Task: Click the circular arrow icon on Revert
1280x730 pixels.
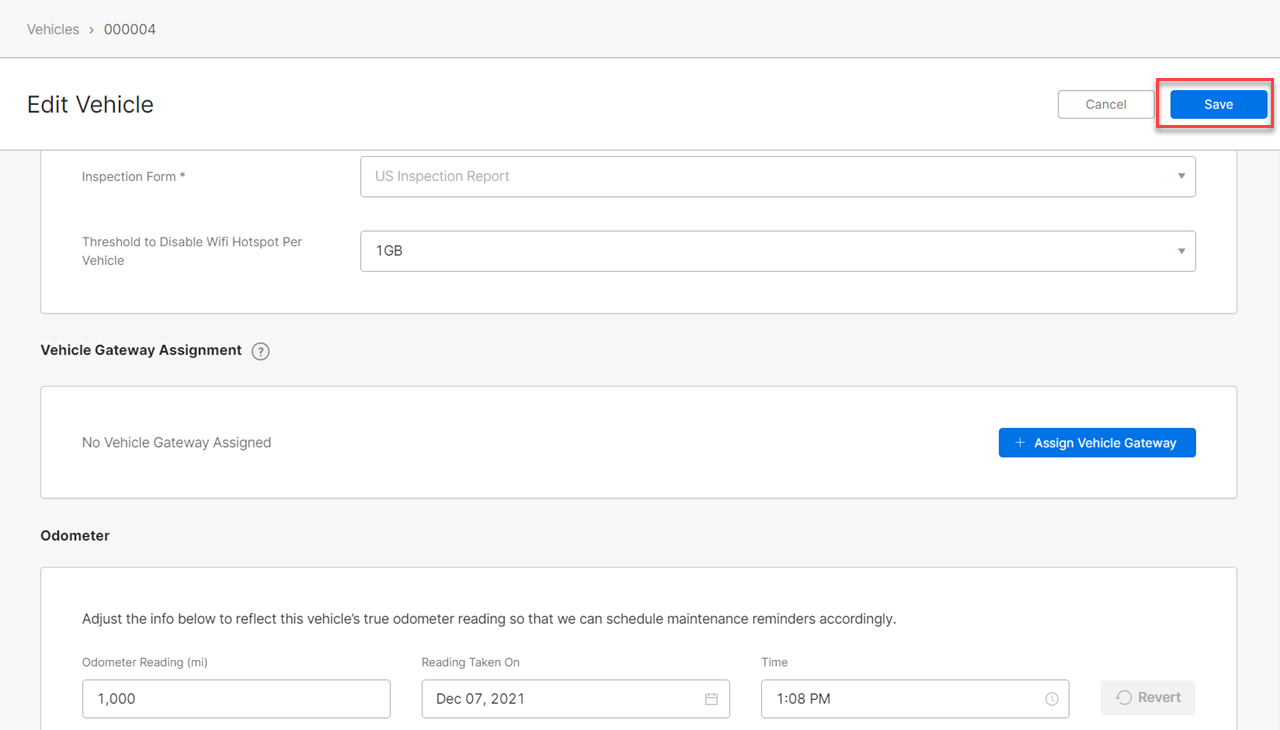Action: coord(1124,698)
